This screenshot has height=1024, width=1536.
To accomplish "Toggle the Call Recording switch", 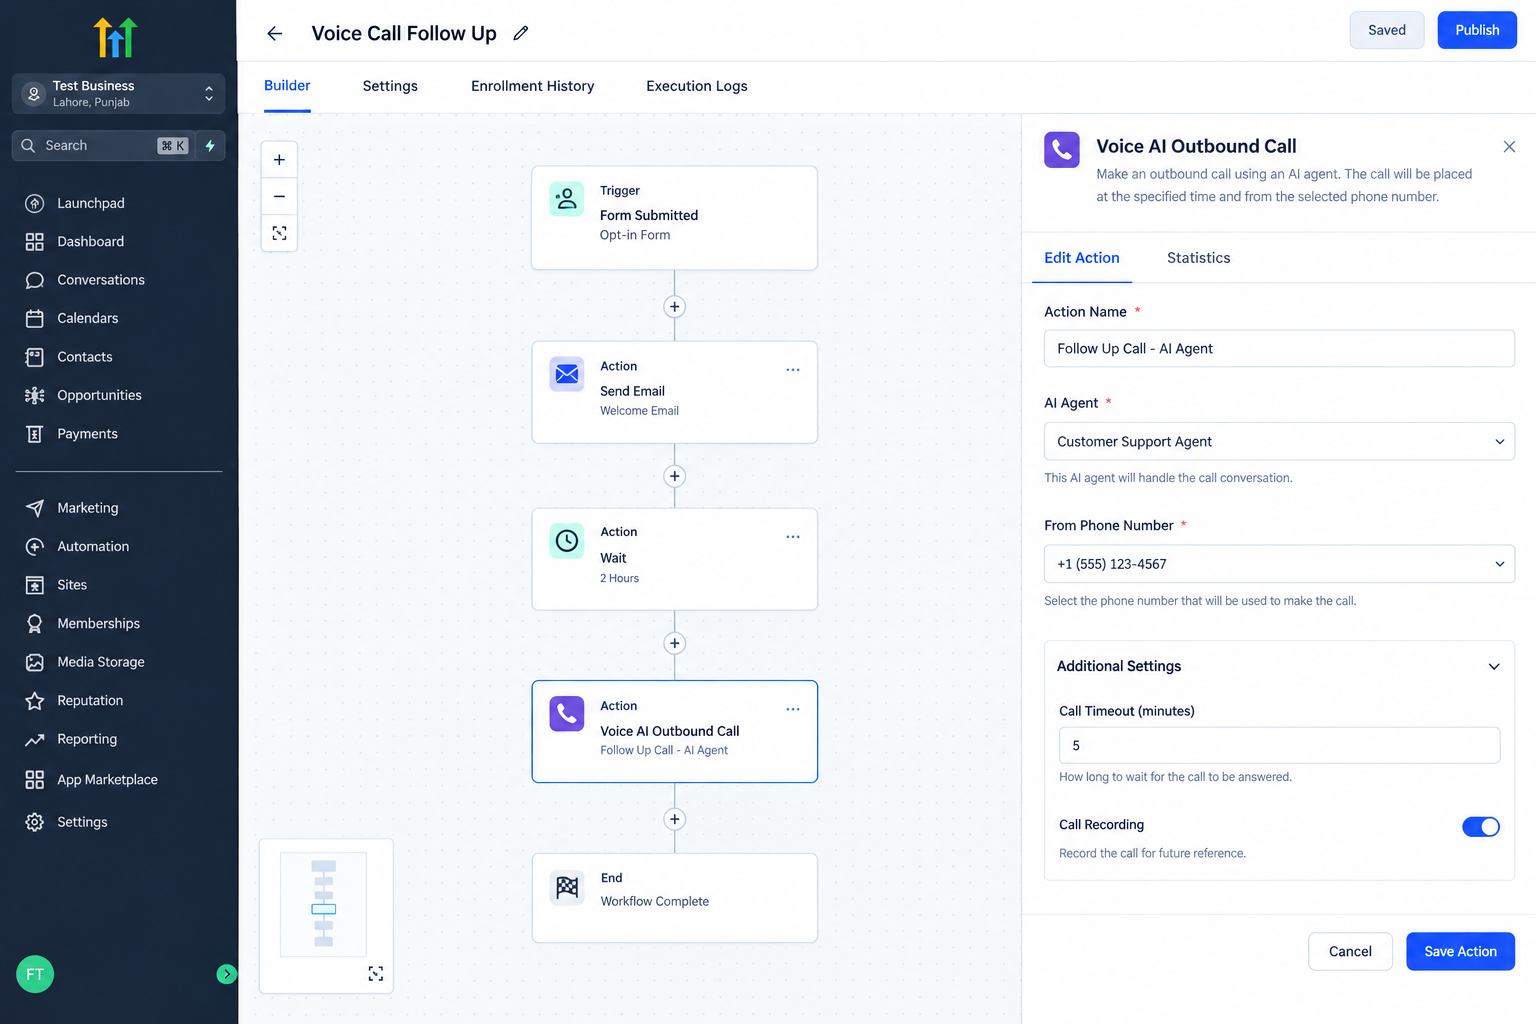I will pos(1481,827).
